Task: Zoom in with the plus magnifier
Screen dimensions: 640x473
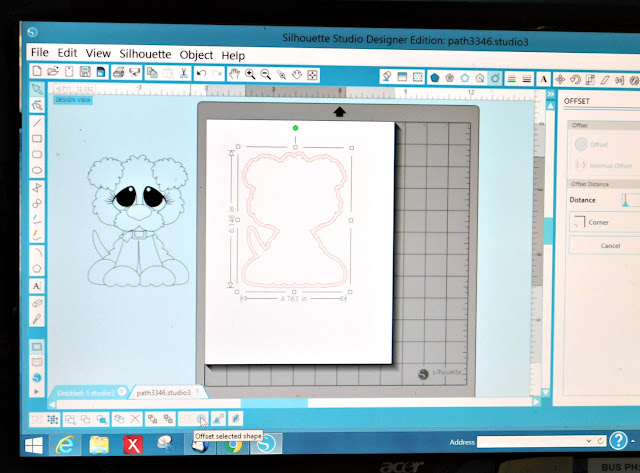Action: [250, 74]
